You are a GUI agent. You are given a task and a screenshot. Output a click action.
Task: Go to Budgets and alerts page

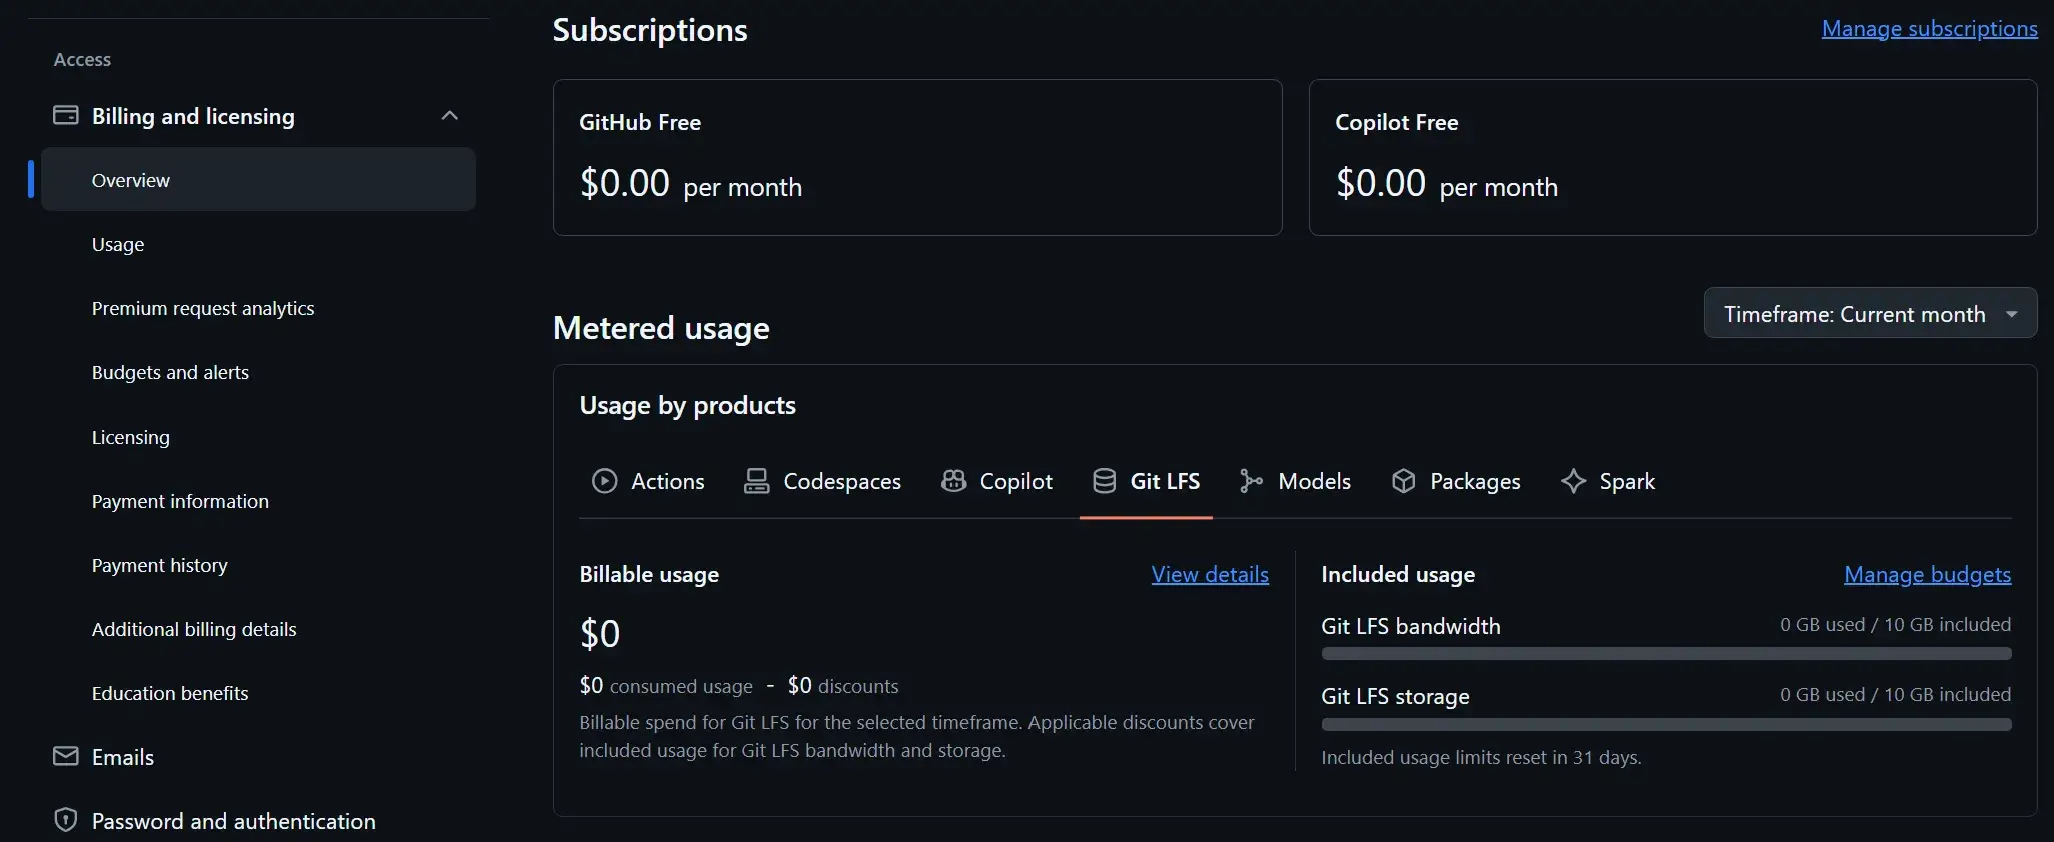(170, 372)
